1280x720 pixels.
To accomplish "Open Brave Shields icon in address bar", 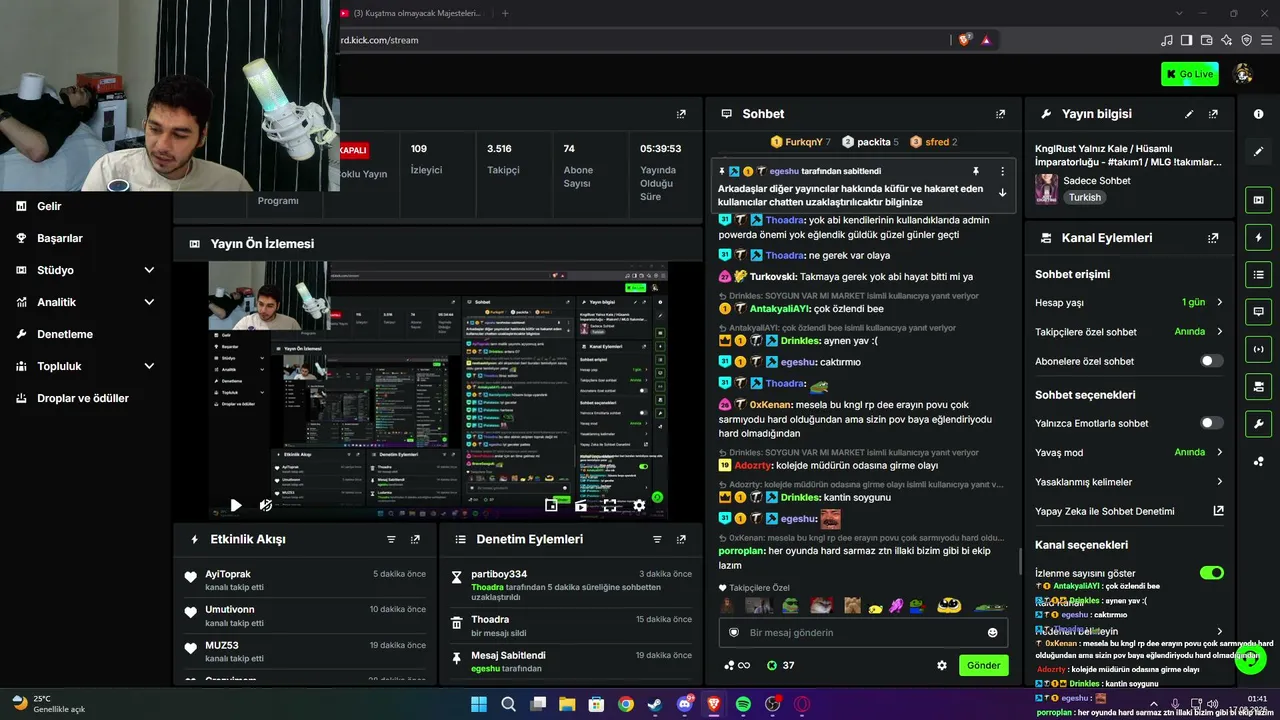I will 964,40.
